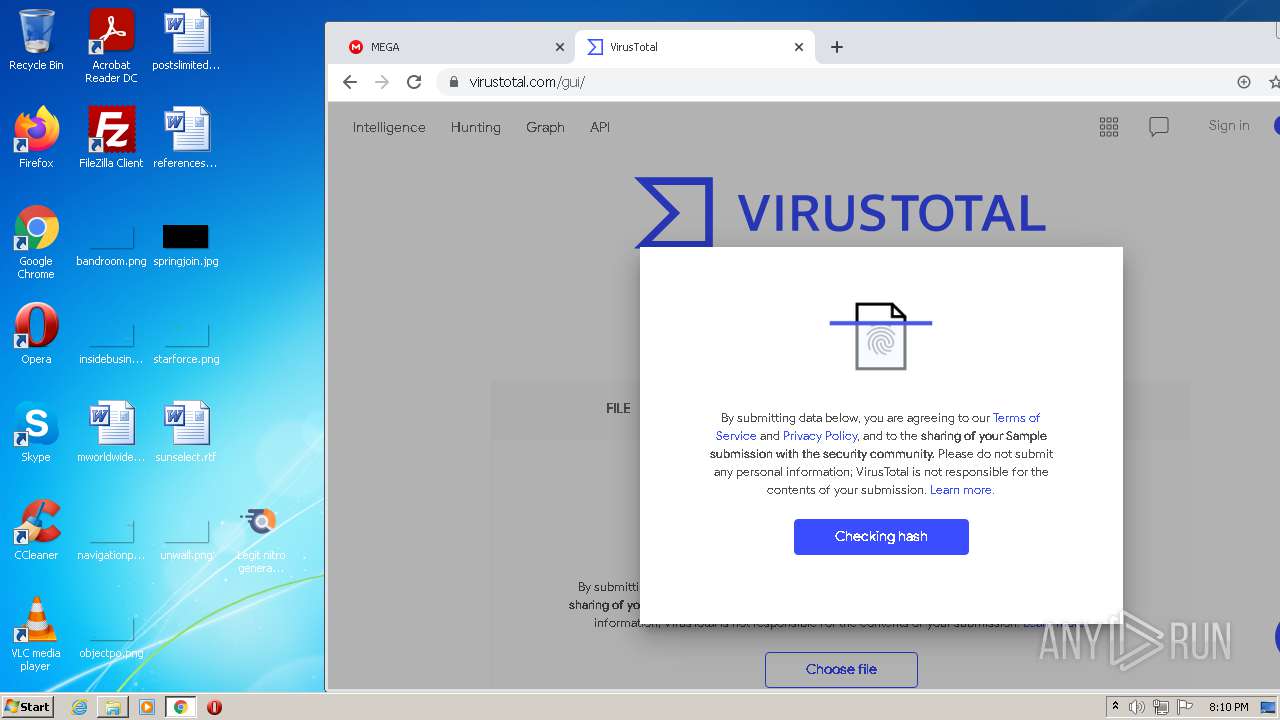The height and width of the screenshot is (720, 1280).
Task: Show hidden system tray icons
Action: coord(1116,707)
